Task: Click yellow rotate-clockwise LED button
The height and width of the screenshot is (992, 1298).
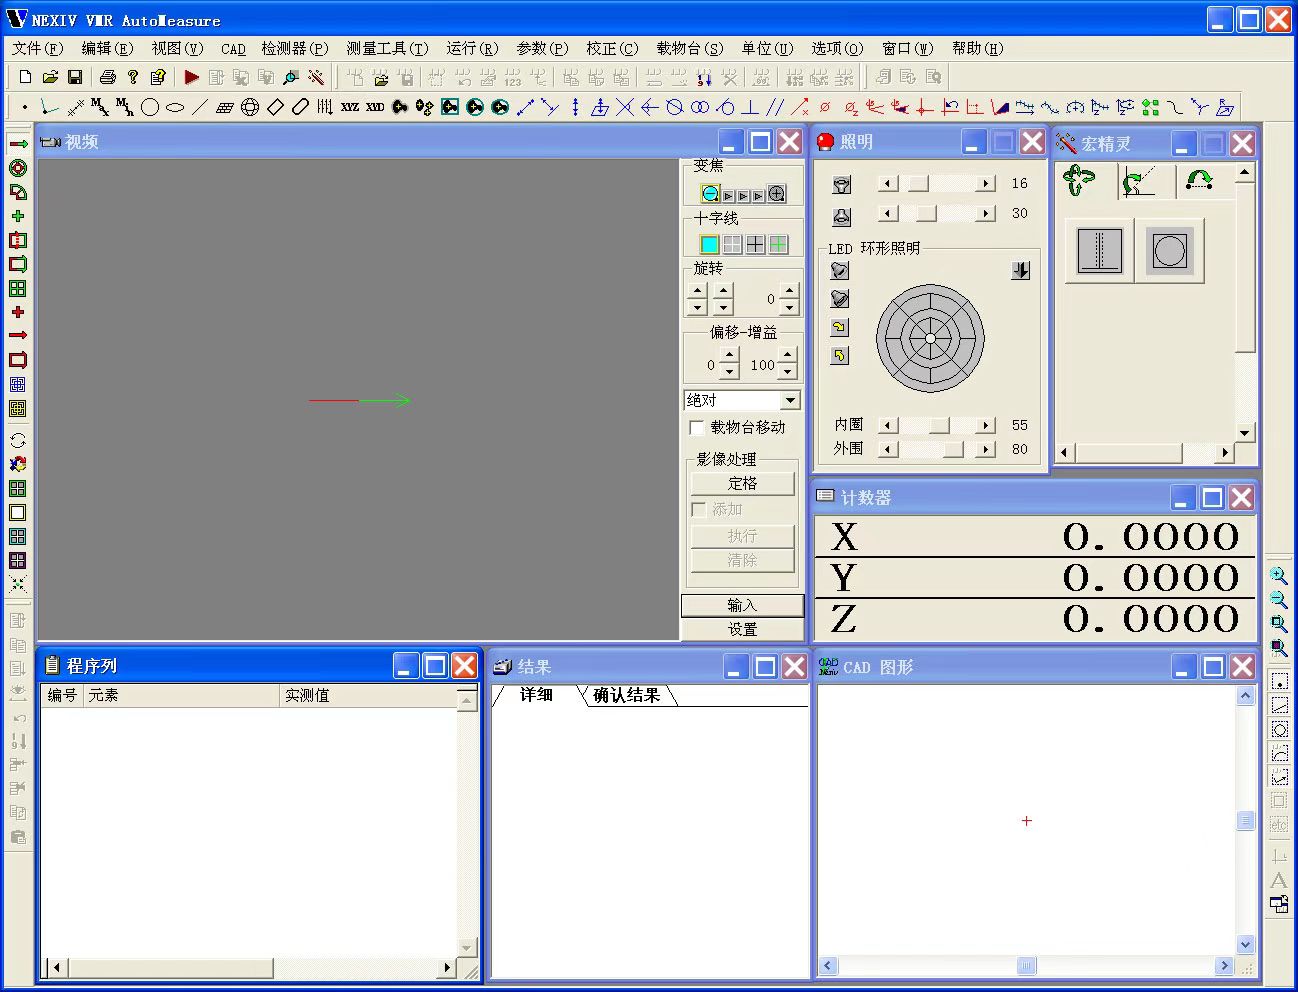Action: (840, 327)
